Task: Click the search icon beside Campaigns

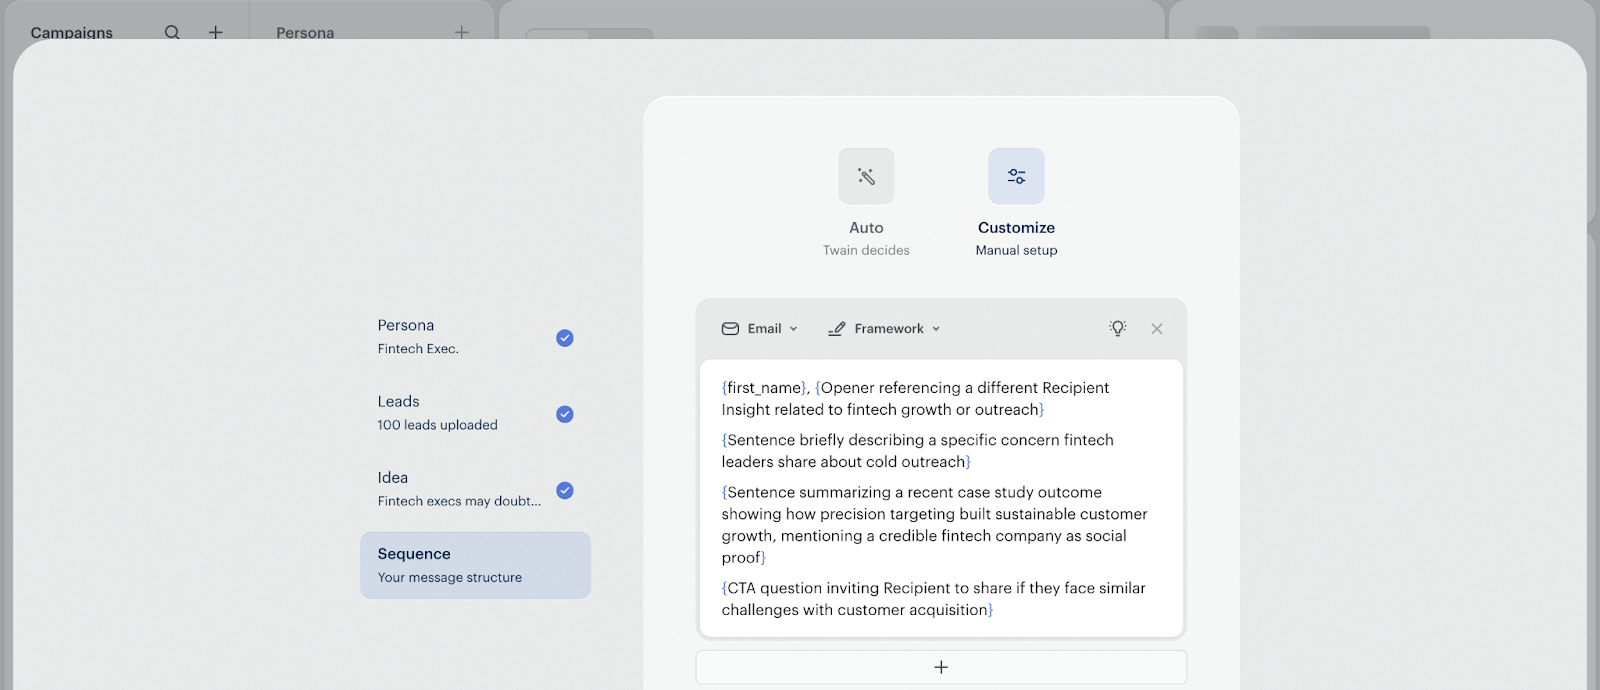Action: (x=172, y=32)
